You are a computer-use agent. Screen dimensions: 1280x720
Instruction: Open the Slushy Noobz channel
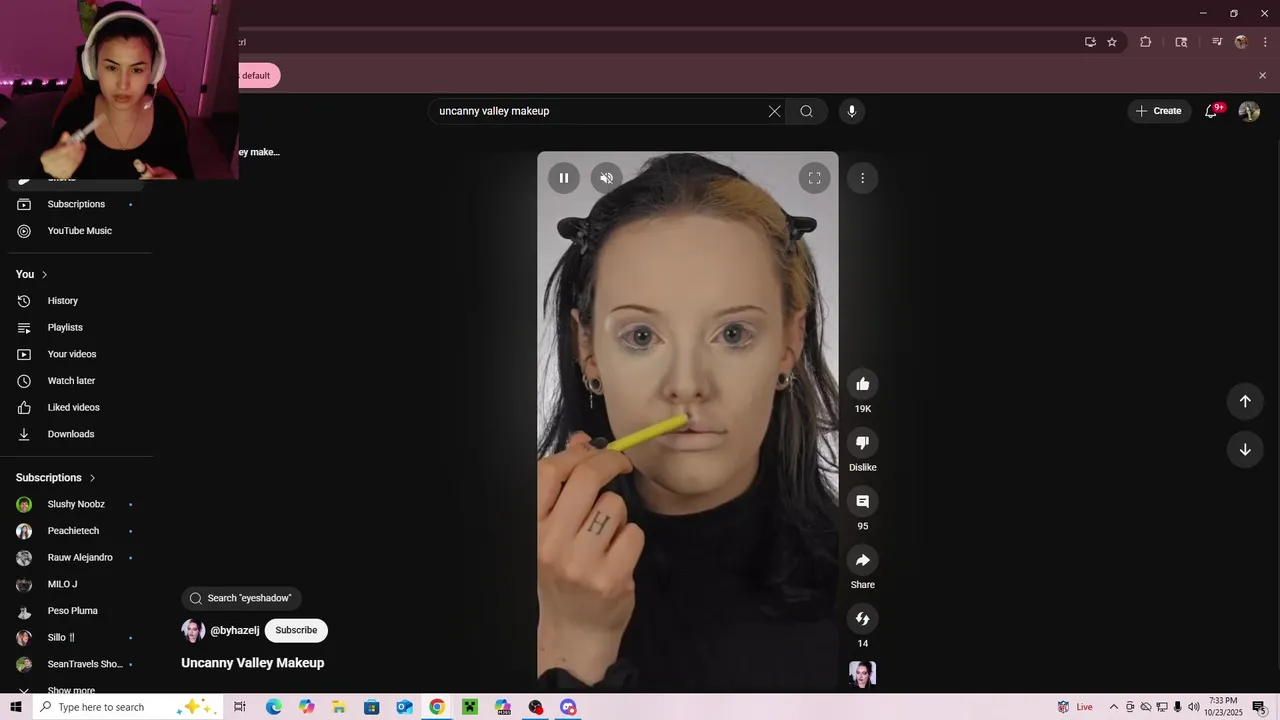click(76, 504)
